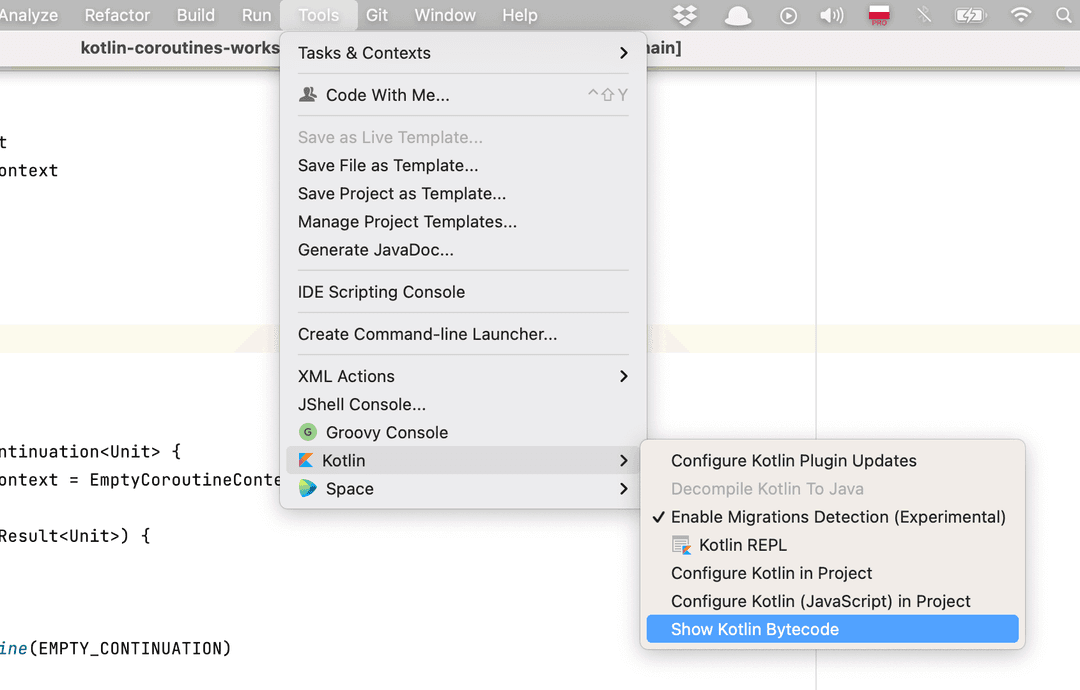The height and width of the screenshot is (690, 1080).
Task: Expand the Tasks & Contexts submenu arrow
Action: (624, 53)
